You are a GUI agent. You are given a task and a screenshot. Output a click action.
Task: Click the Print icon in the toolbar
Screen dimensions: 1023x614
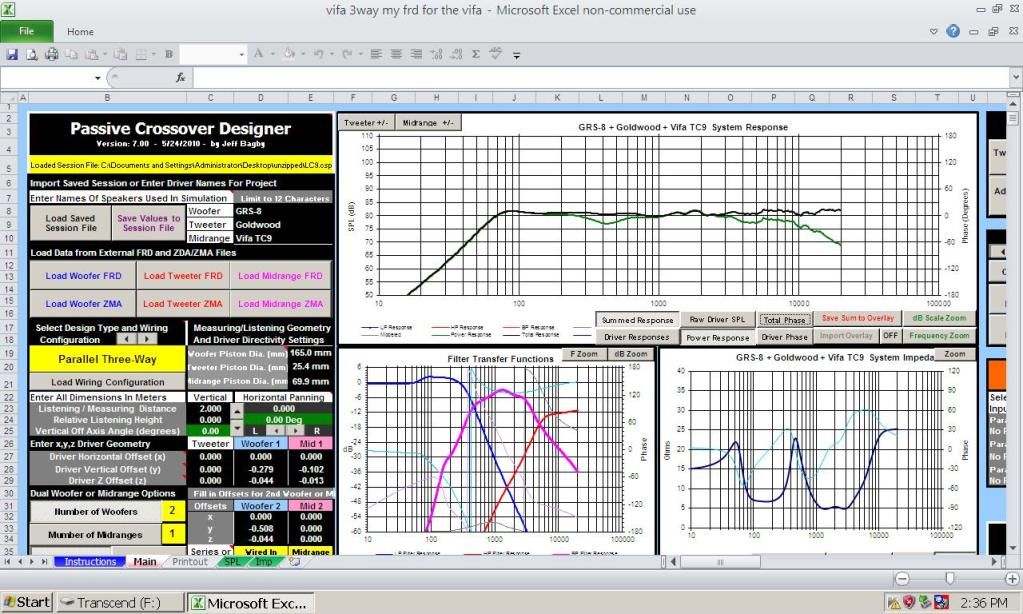pyautogui.click(x=52, y=54)
